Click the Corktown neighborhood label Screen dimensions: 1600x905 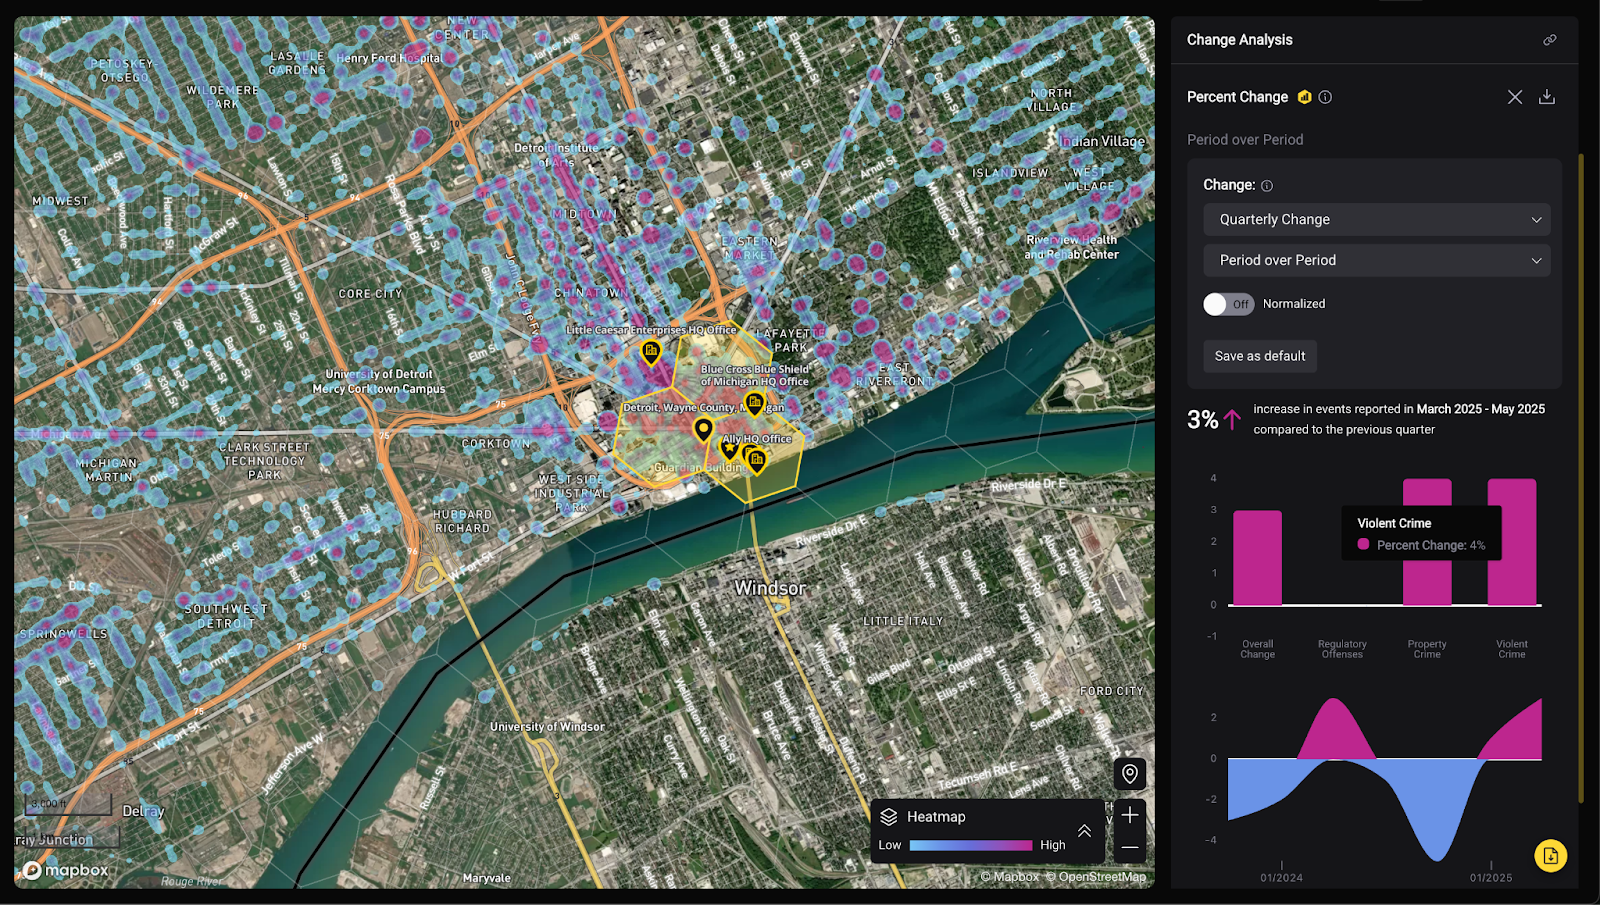pos(496,443)
